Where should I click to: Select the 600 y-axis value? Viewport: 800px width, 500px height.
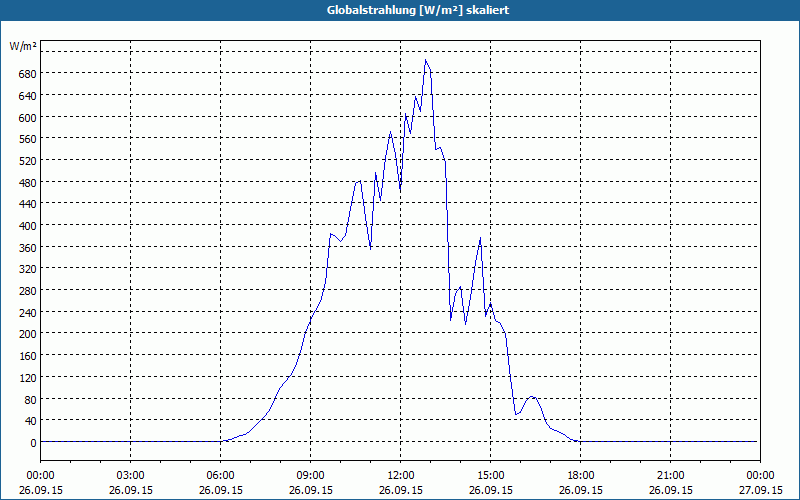(27, 118)
